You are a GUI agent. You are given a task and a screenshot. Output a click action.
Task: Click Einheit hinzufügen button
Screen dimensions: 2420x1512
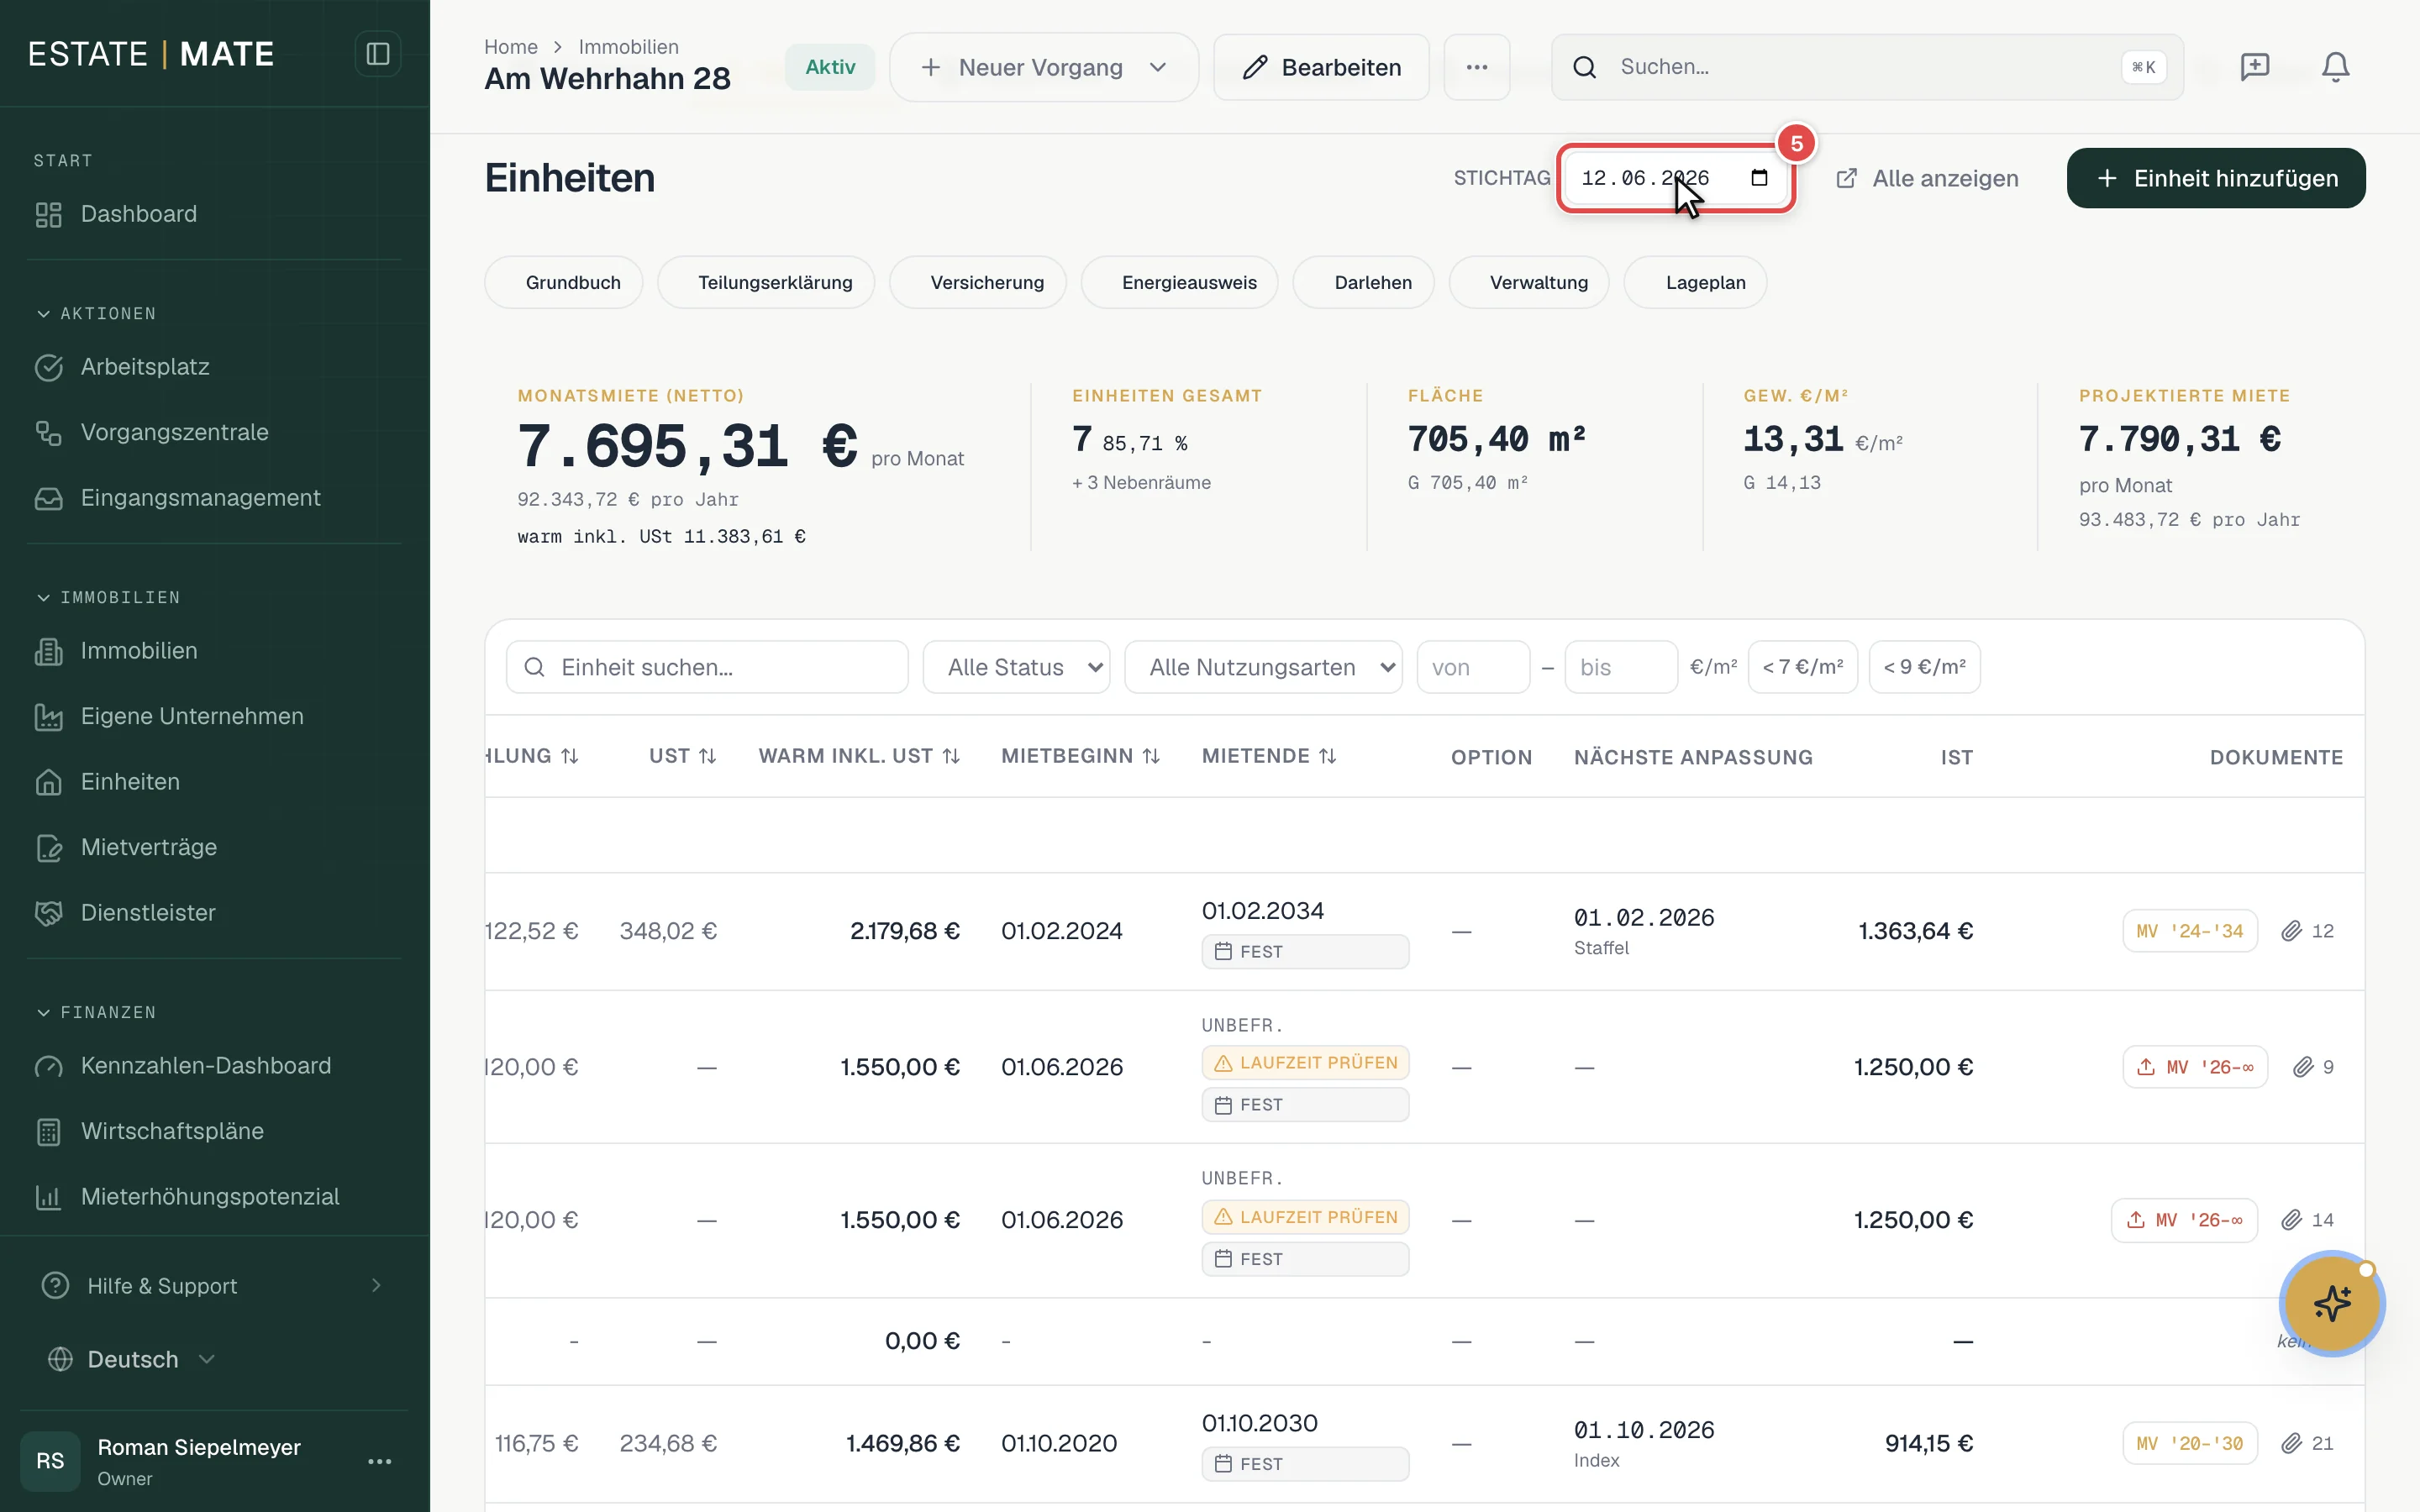[2216, 178]
